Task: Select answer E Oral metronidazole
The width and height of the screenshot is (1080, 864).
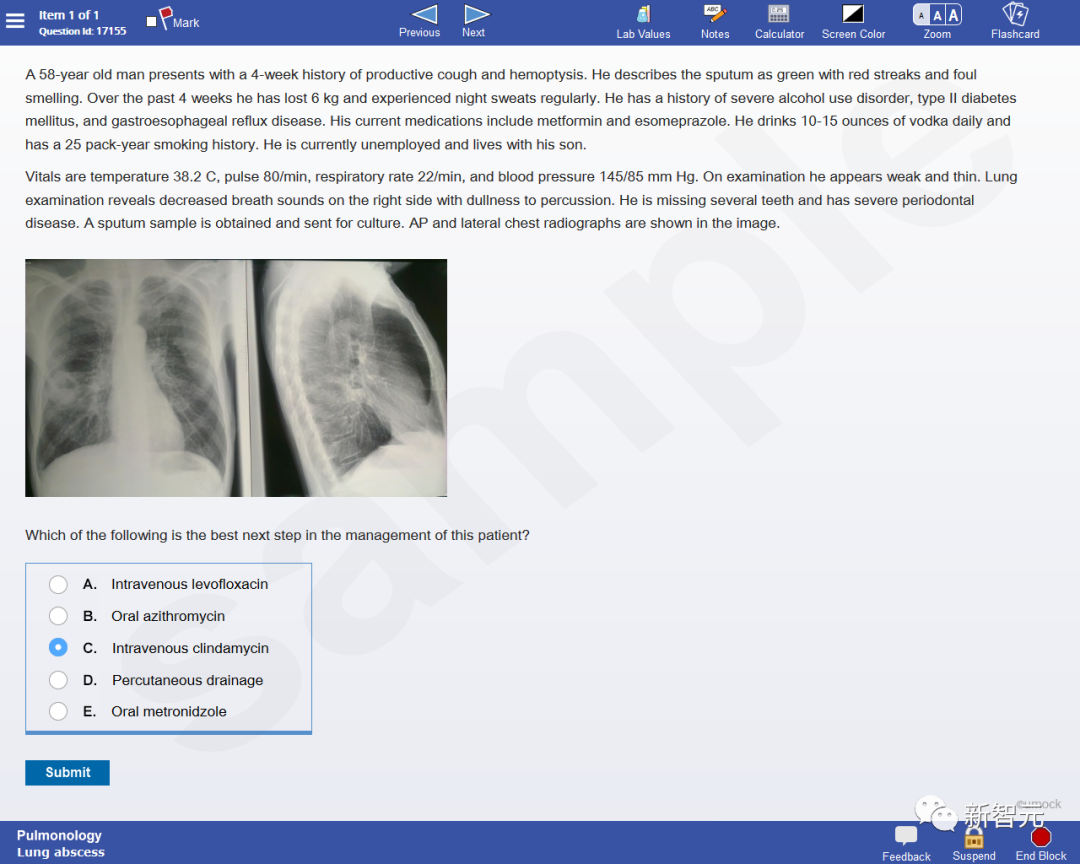Action: [x=59, y=711]
